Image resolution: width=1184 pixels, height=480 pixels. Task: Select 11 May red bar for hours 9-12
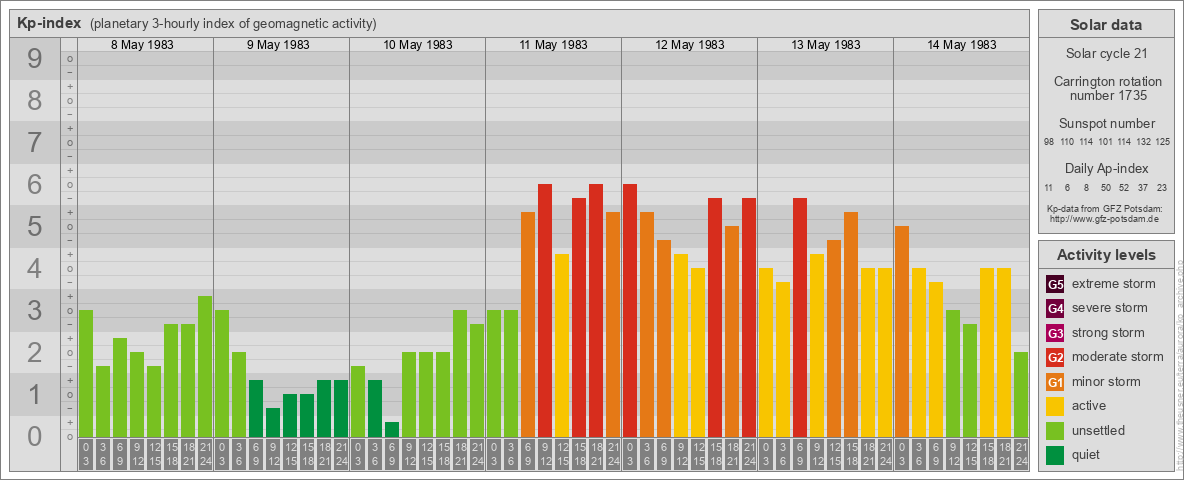pos(544,311)
